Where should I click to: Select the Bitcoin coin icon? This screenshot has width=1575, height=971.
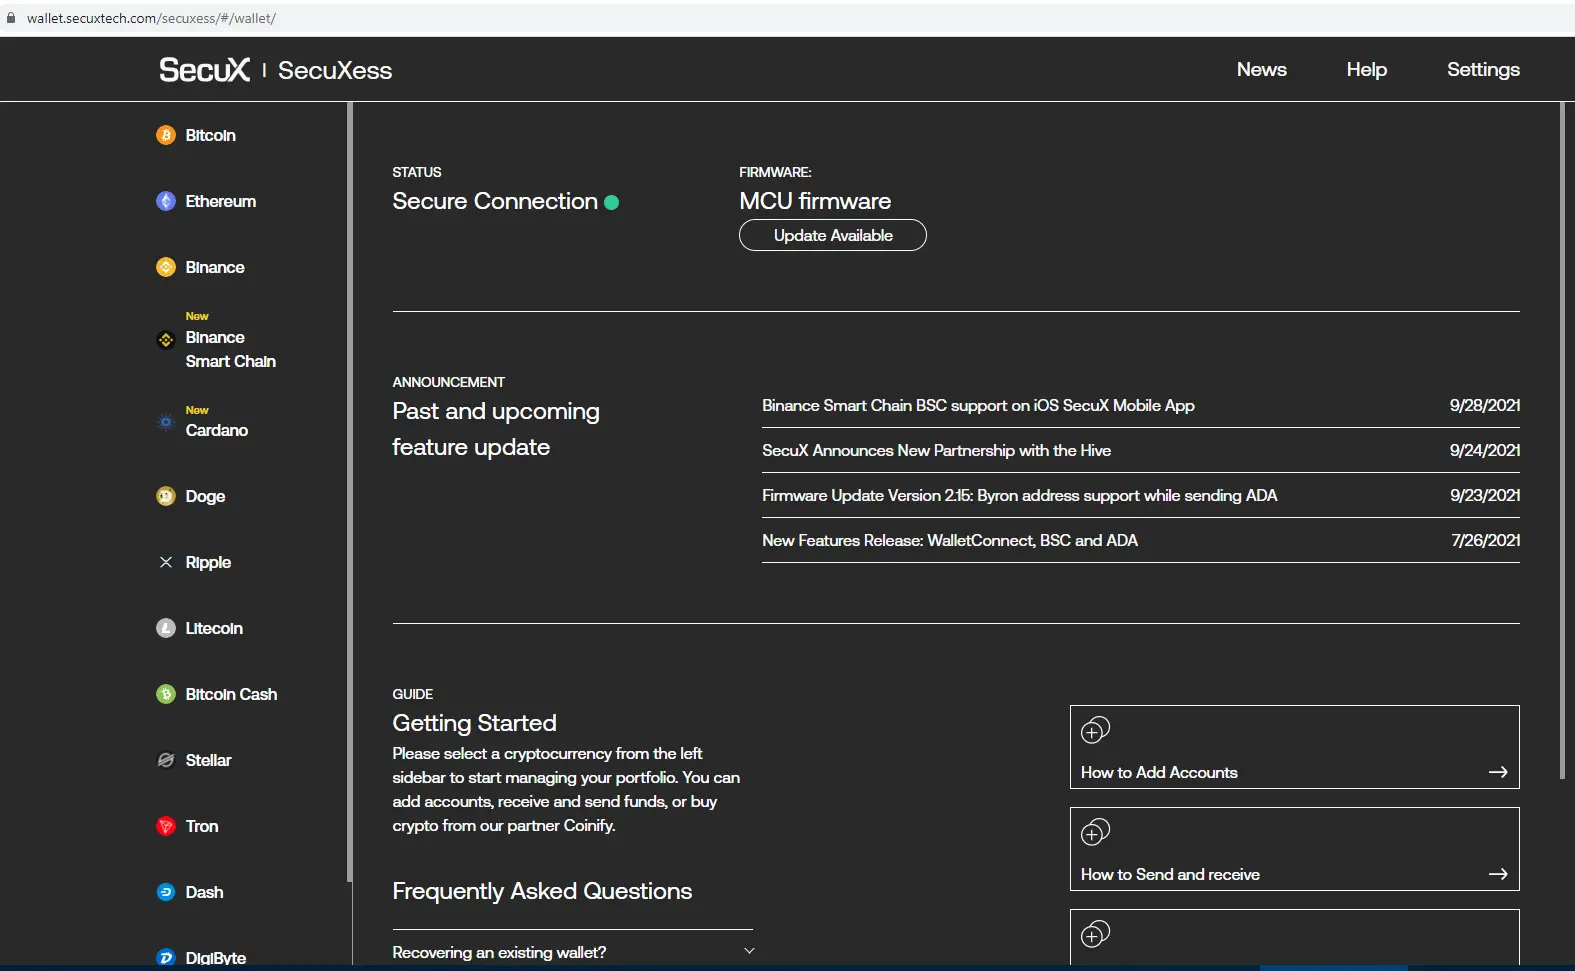(x=166, y=135)
